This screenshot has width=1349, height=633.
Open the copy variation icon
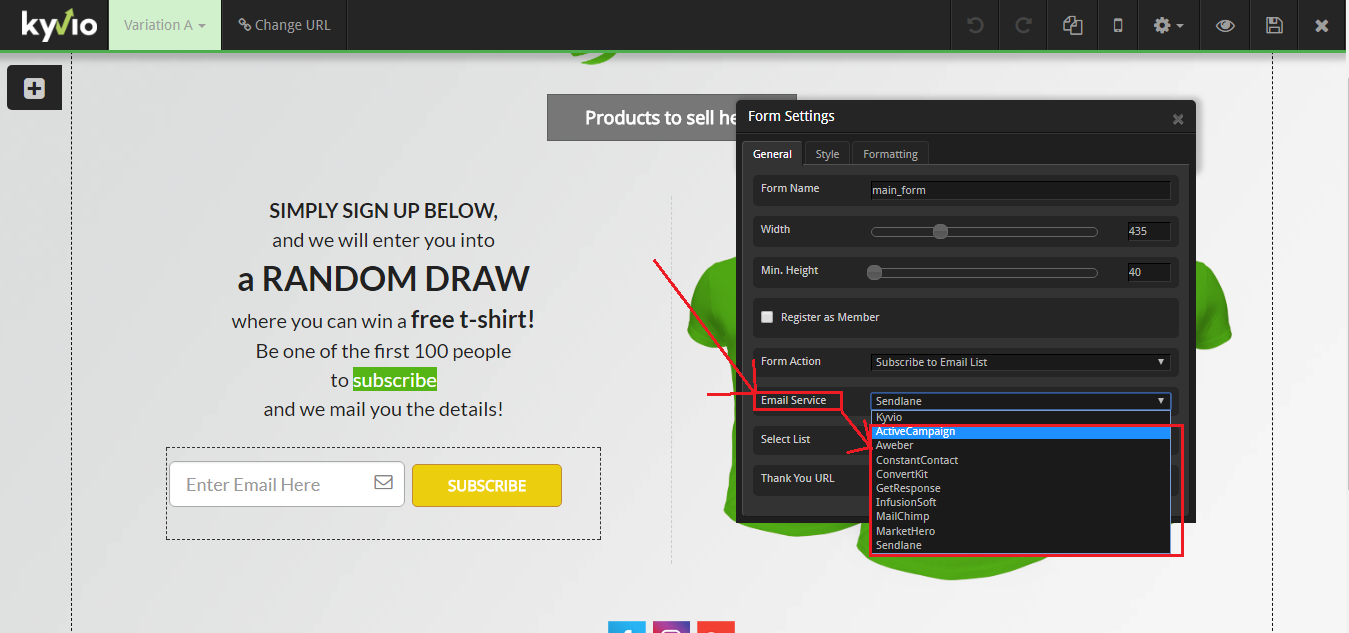[1072, 25]
